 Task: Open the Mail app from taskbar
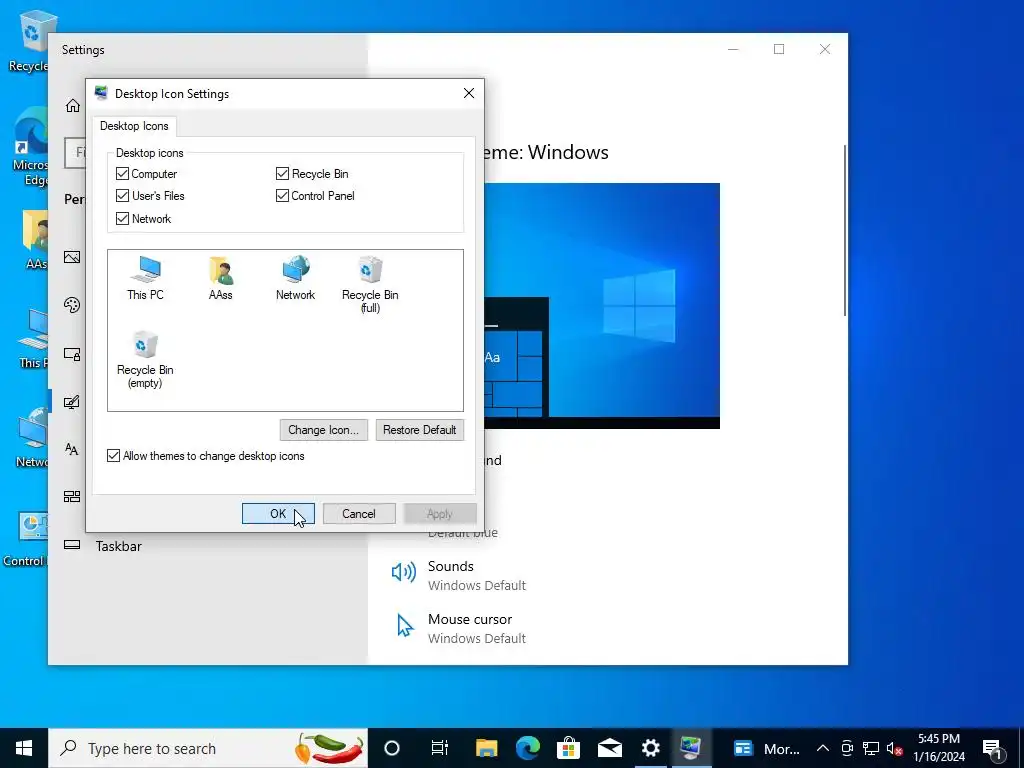pos(610,748)
